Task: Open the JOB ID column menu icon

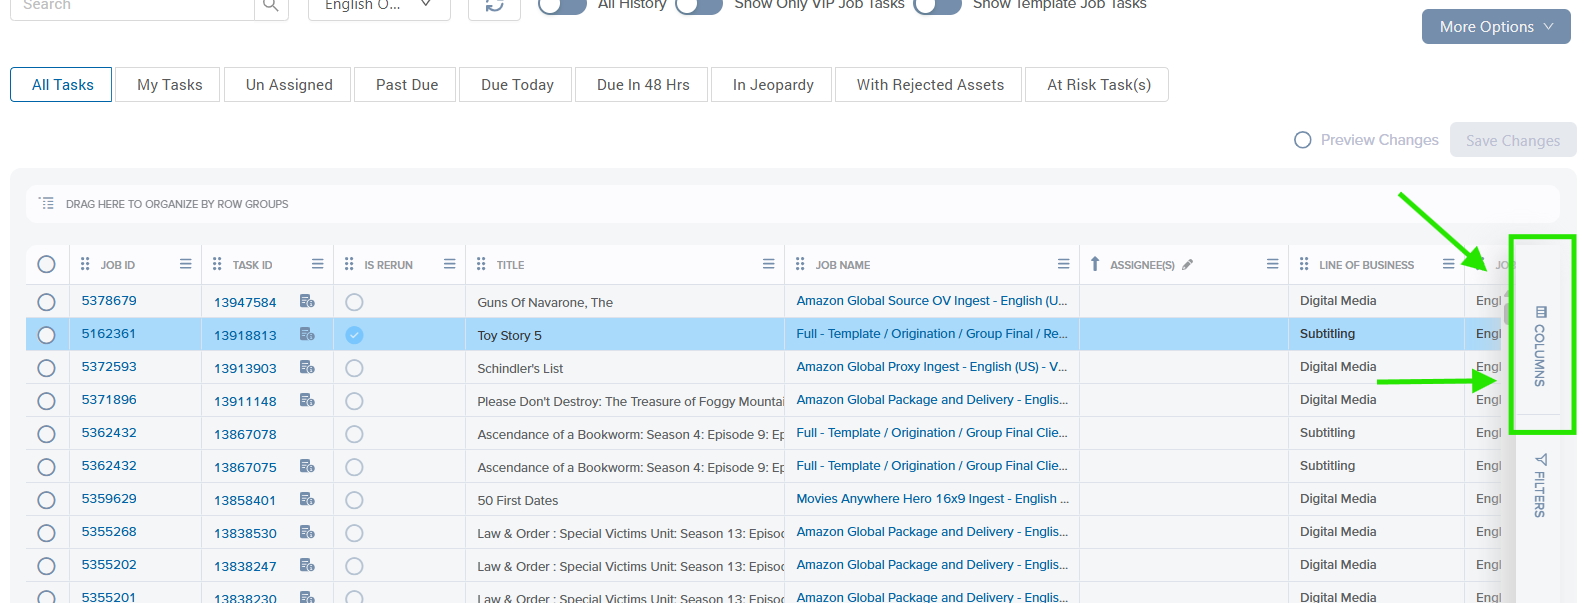Action: tap(185, 264)
